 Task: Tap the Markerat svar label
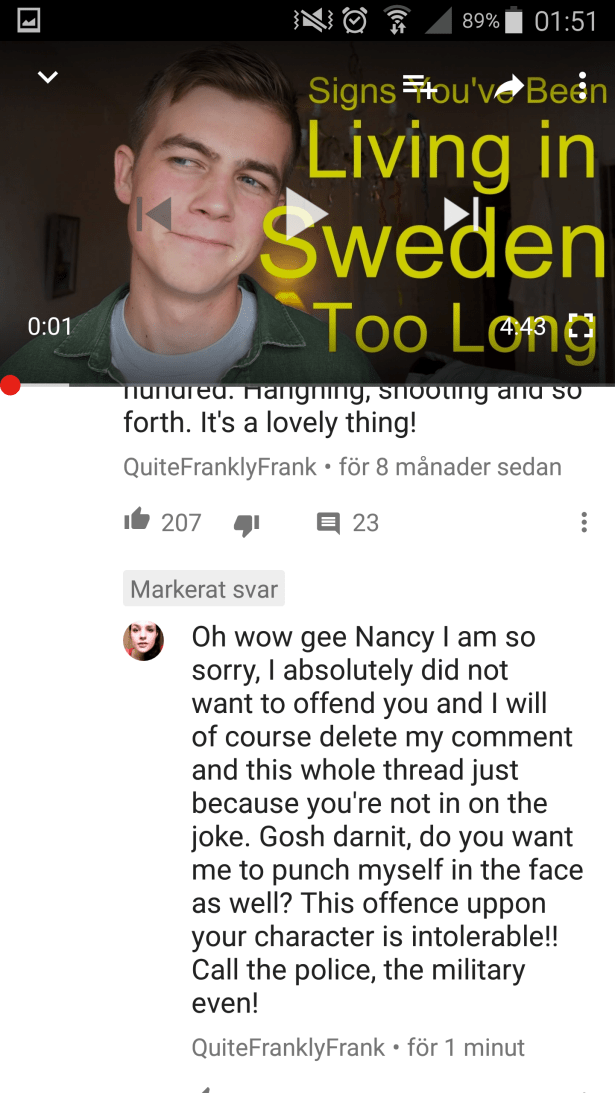204,589
